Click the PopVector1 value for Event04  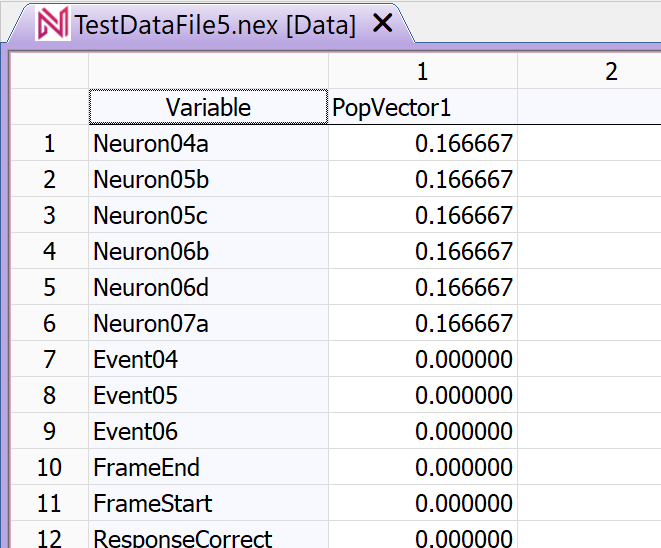pos(422,359)
